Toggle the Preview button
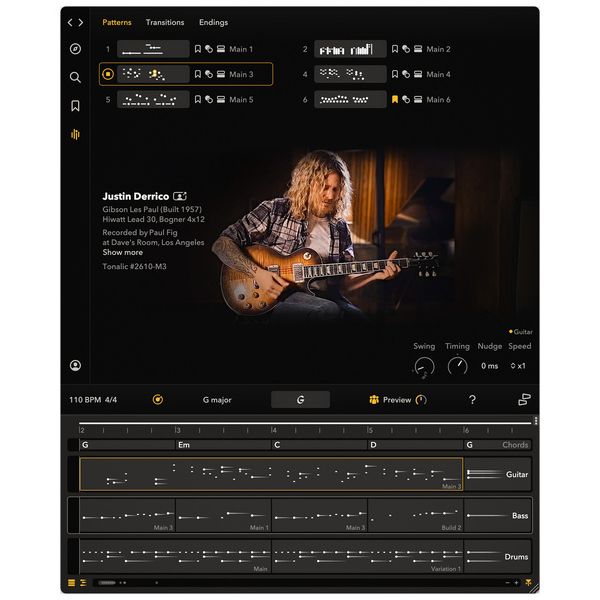Image resolution: width=600 pixels, height=600 pixels. (397, 400)
